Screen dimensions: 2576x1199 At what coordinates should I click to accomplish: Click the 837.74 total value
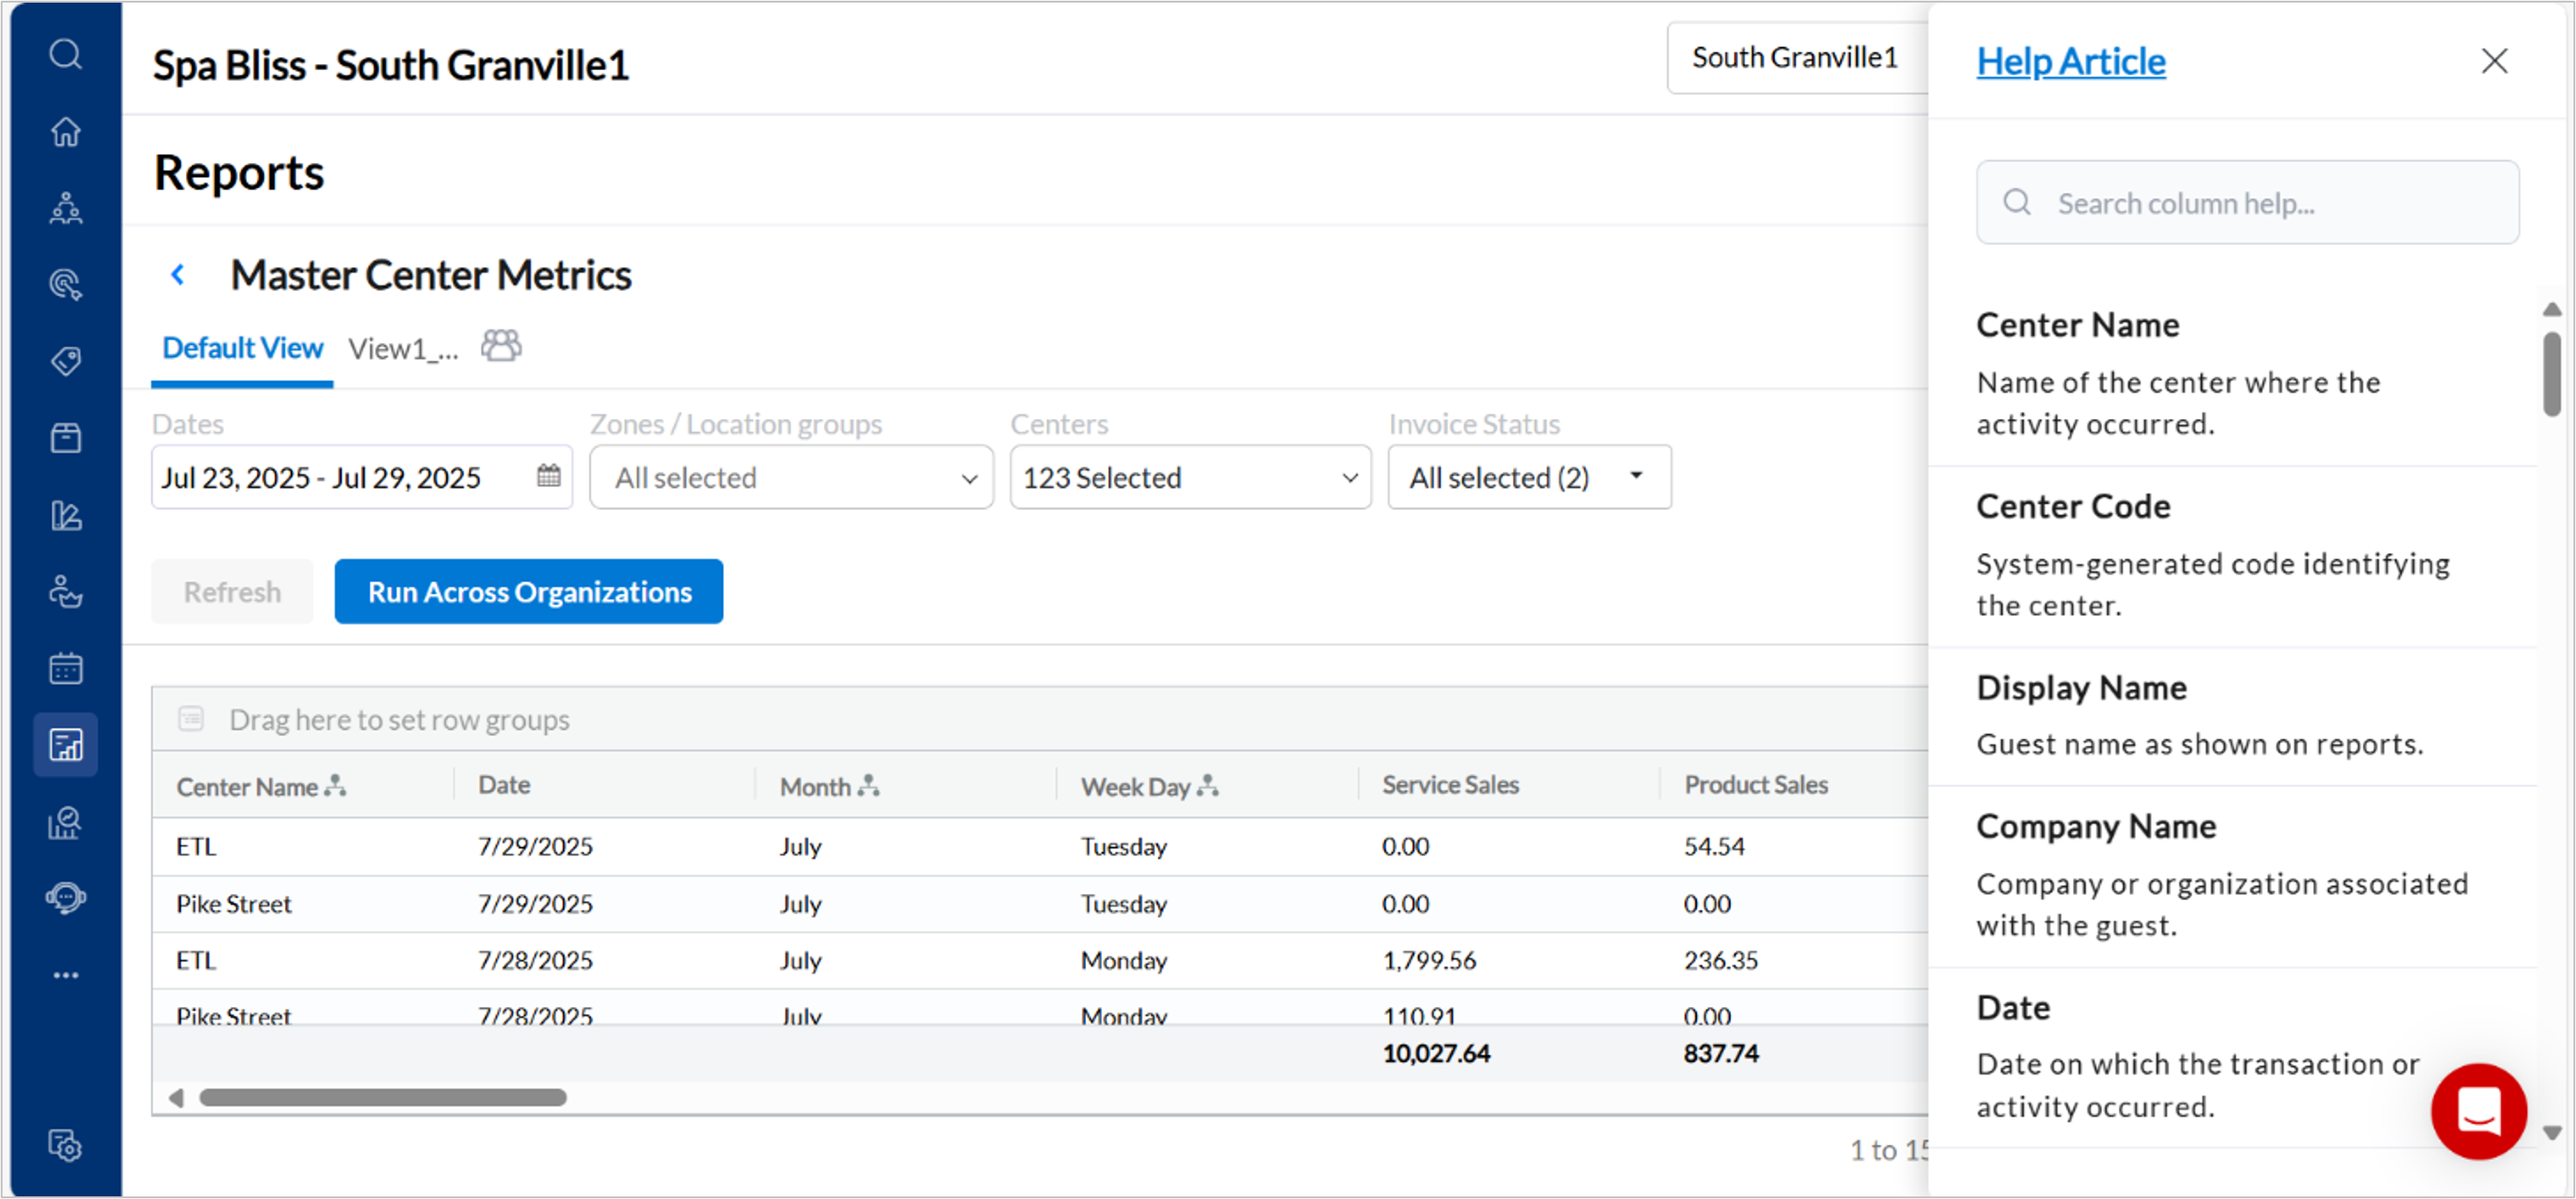(1721, 1053)
